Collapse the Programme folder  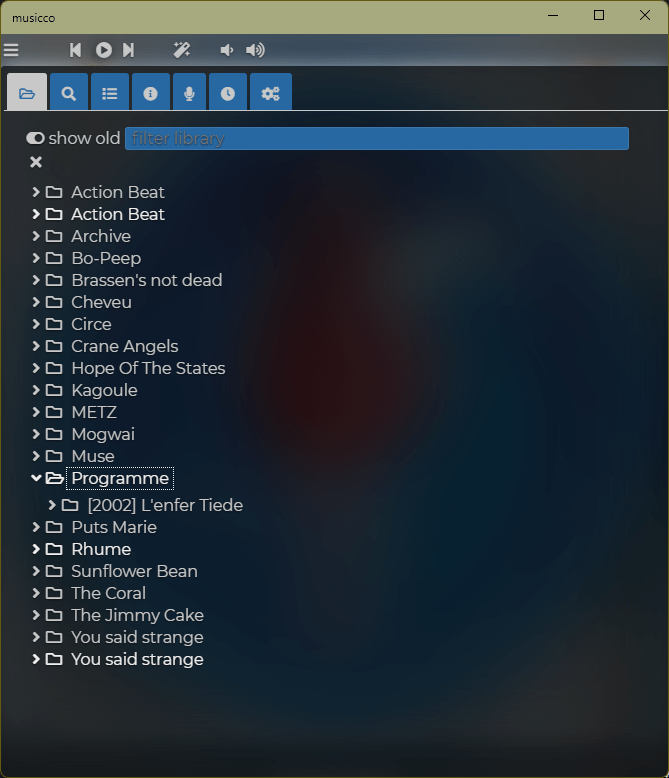(36, 478)
